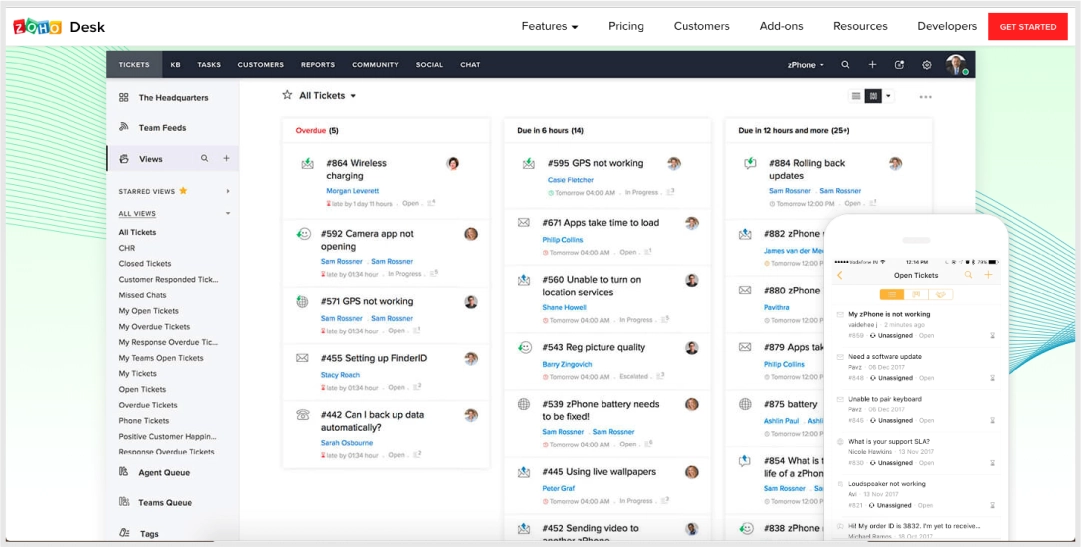1081x547 pixels.
Task: Click the phone icon on ticket #442
Action: (x=302, y=415)
